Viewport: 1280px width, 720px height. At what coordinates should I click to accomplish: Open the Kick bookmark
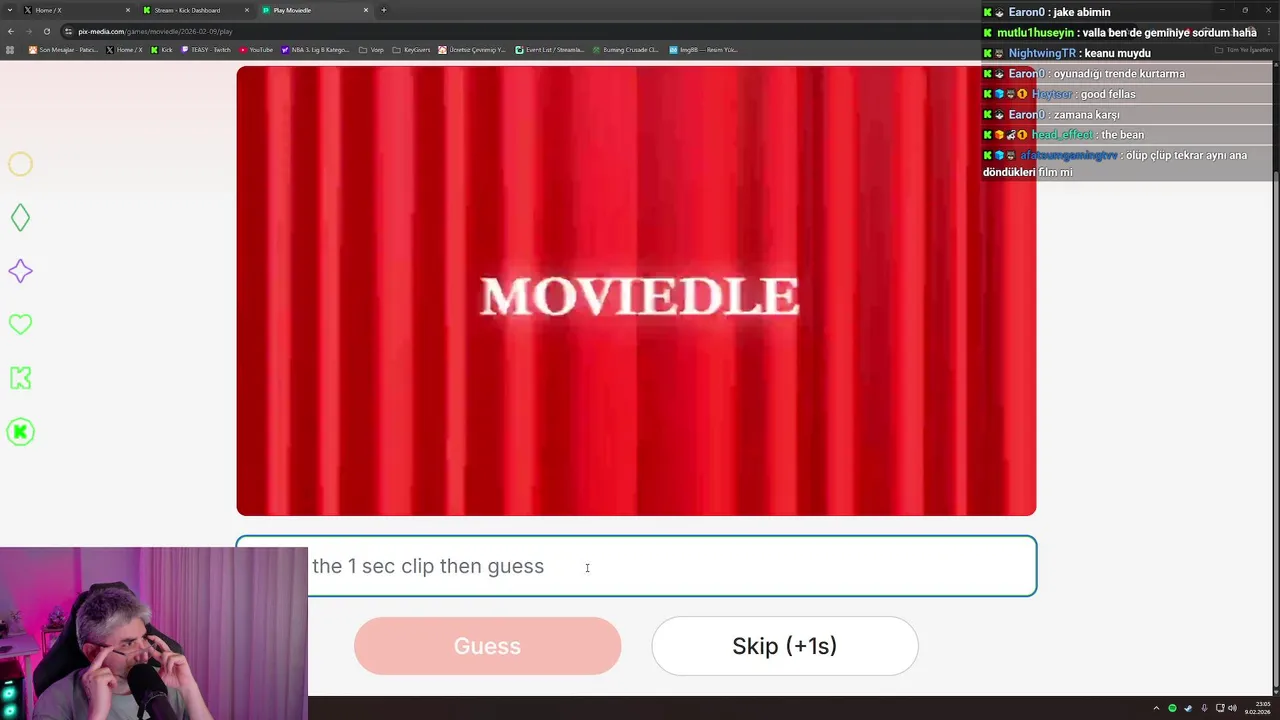point(162,49)
